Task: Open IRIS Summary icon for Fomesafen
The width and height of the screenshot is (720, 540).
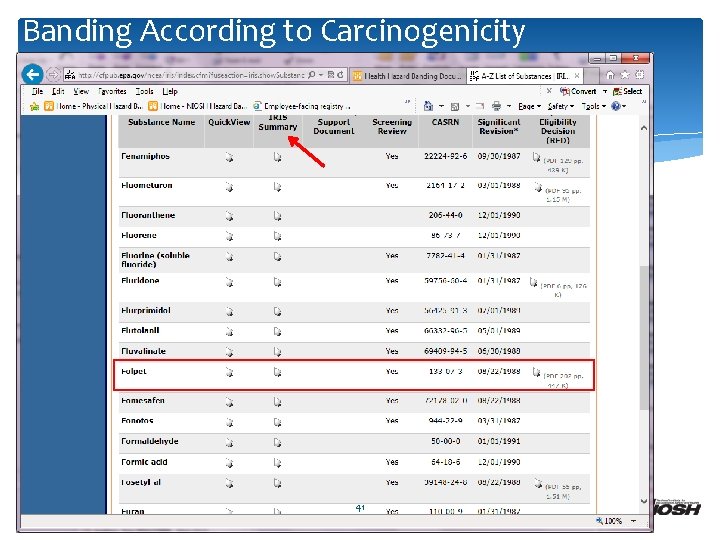Action: pyautogui.click(x=277, y=402)
